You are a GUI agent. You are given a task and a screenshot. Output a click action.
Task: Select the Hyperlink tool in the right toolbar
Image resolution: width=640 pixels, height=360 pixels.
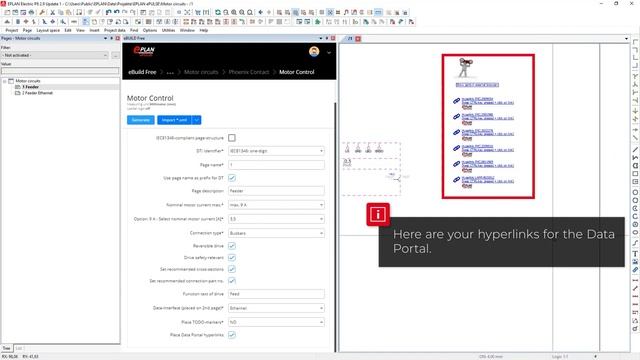click(x=635, y=270)
